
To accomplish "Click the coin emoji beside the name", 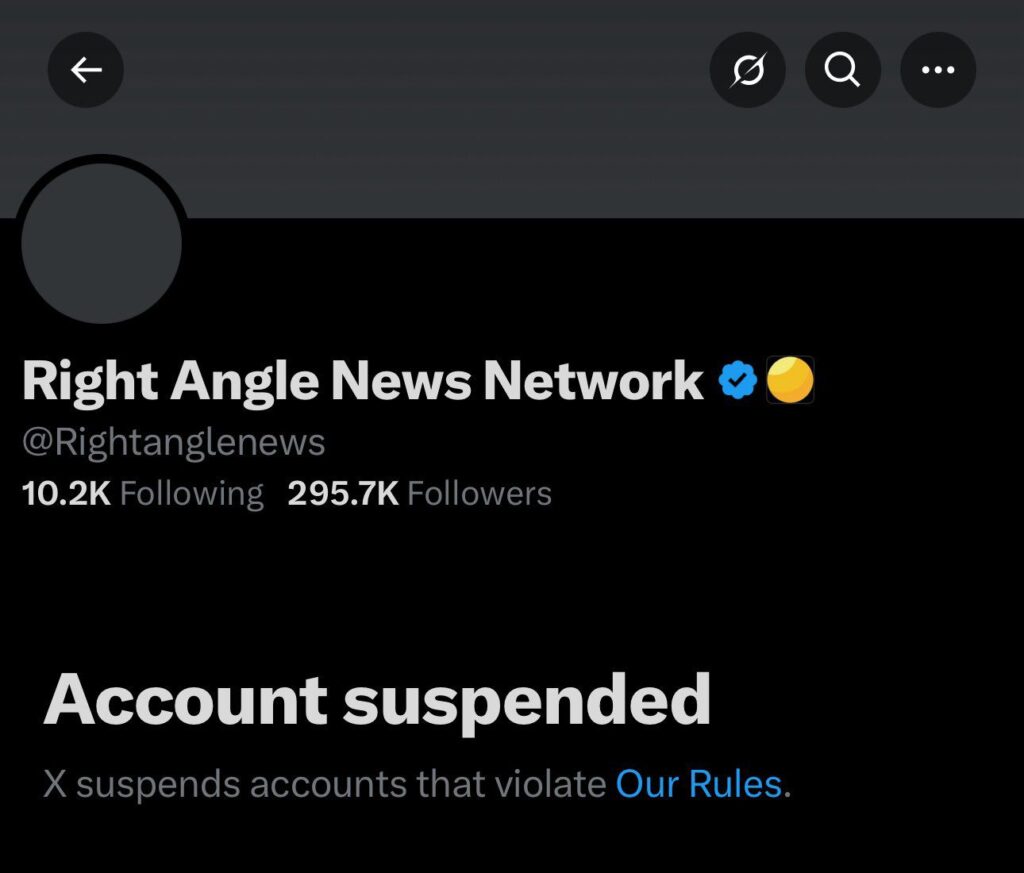I will coord(791,379).
